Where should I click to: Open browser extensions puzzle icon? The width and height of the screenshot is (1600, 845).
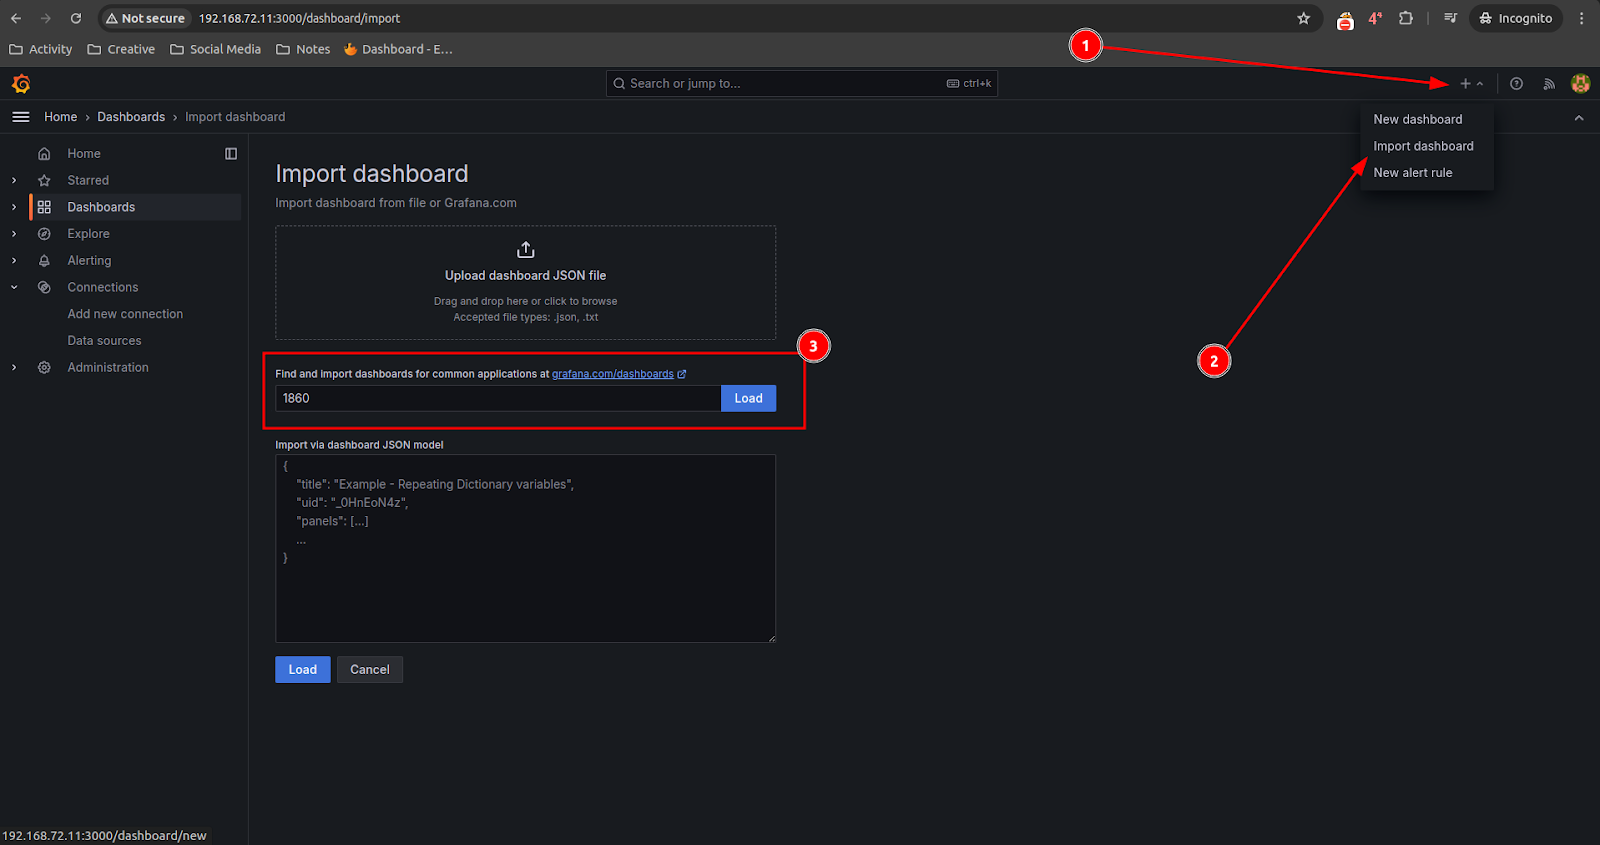[x=1406, y=18]
